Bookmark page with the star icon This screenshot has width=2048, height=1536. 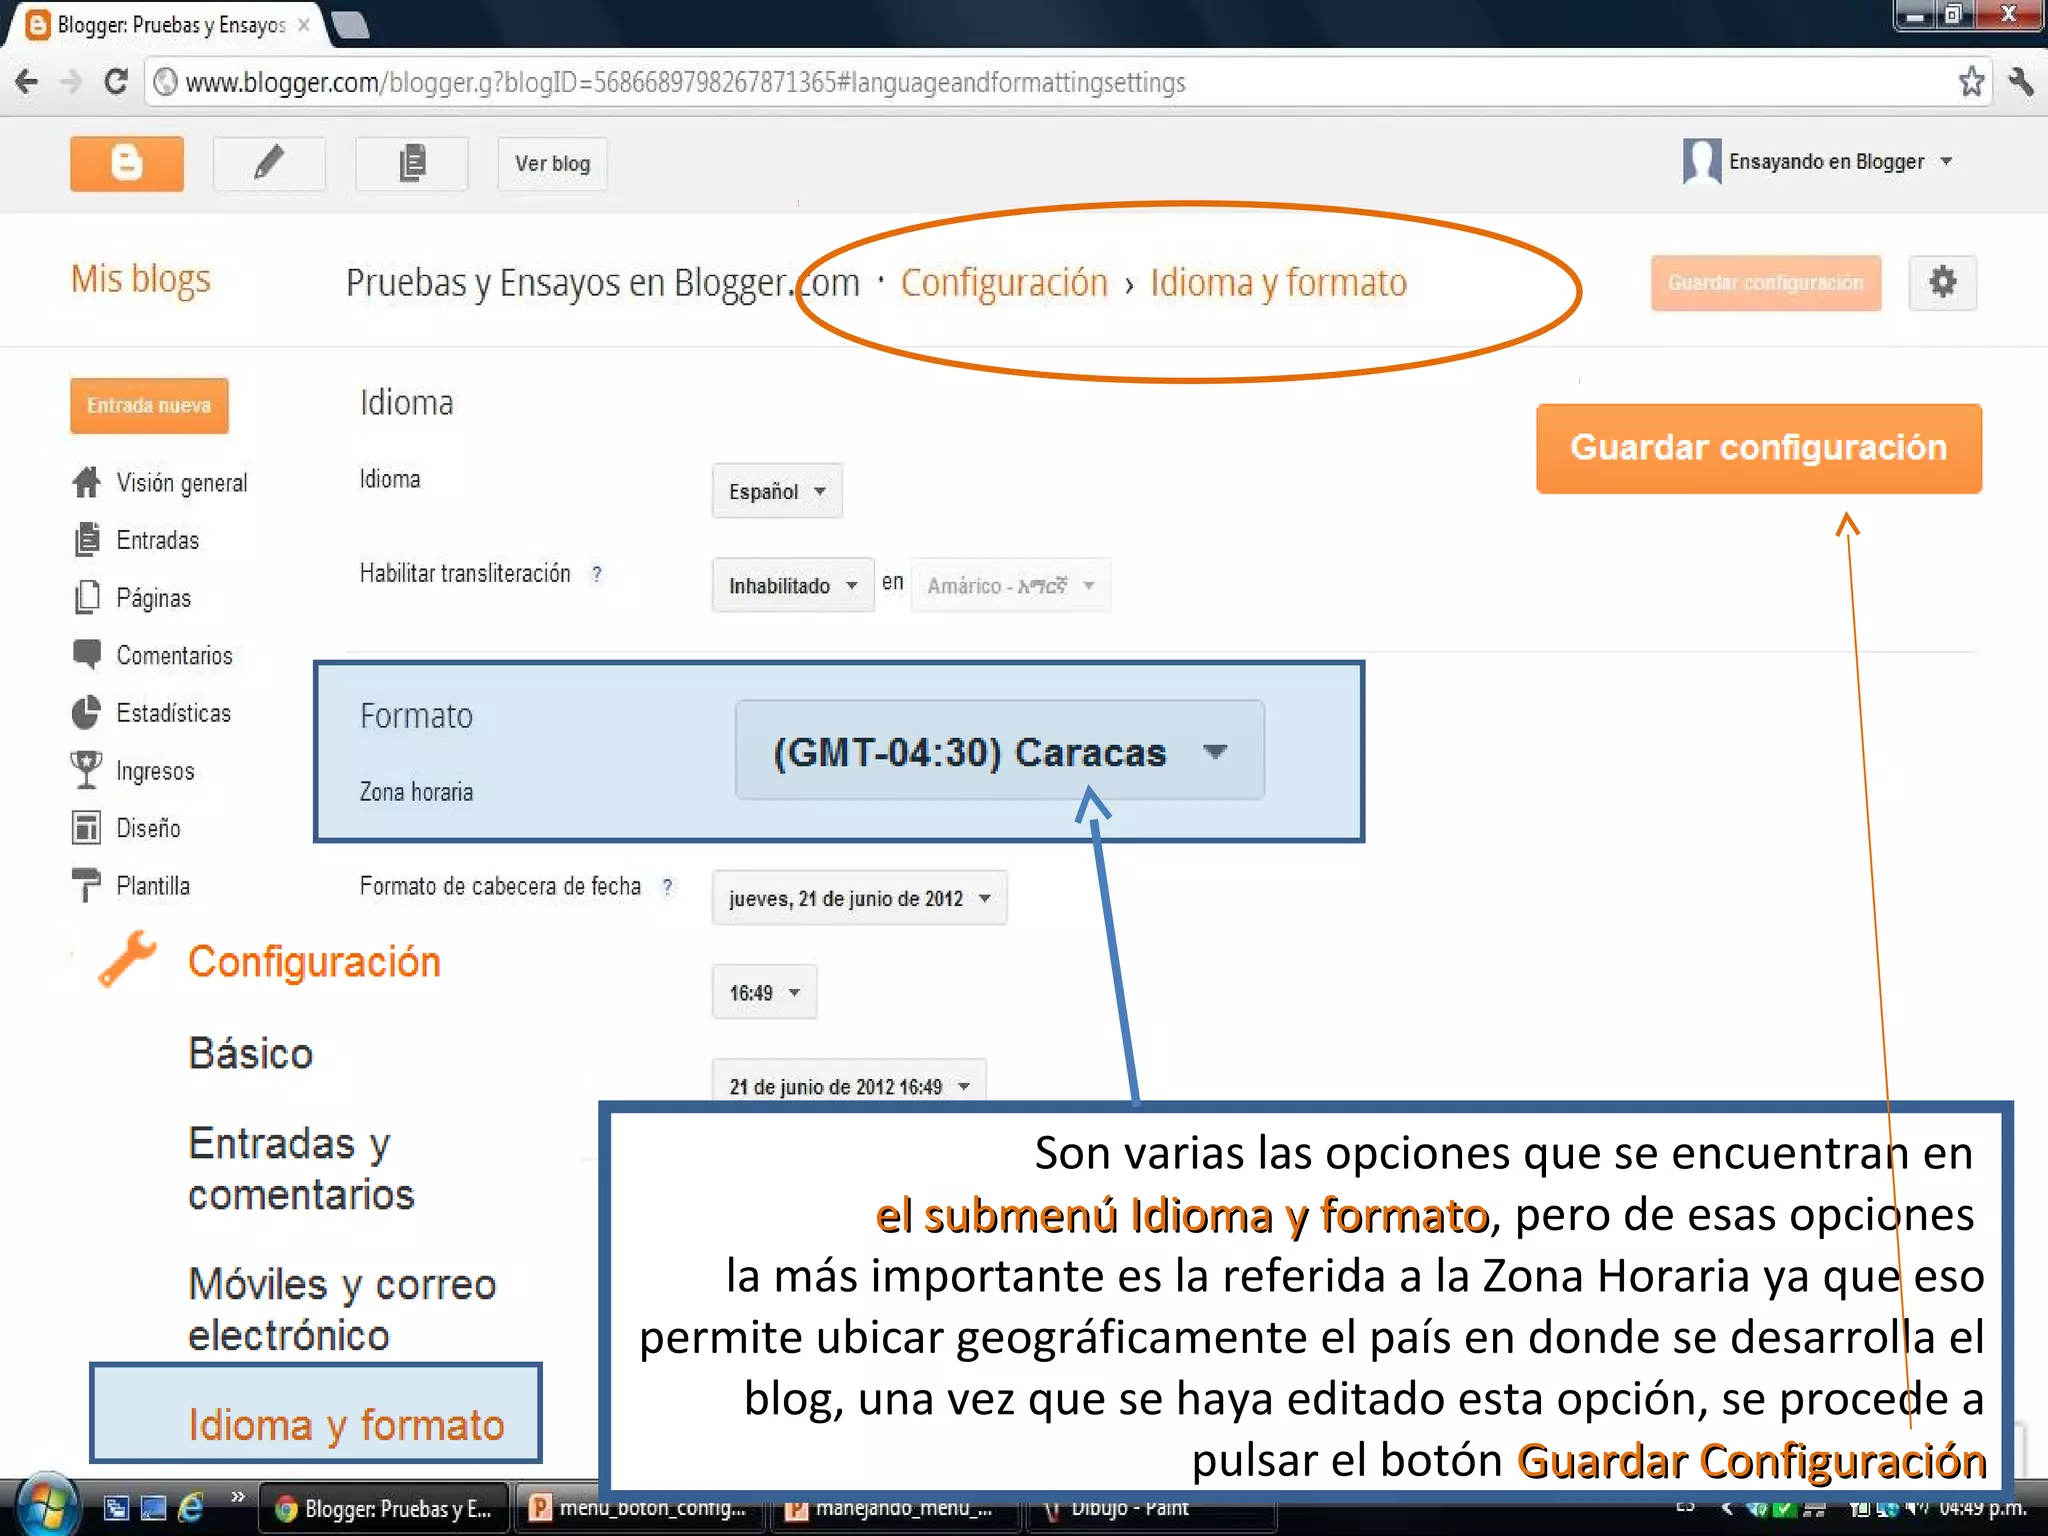point(1970,82)
